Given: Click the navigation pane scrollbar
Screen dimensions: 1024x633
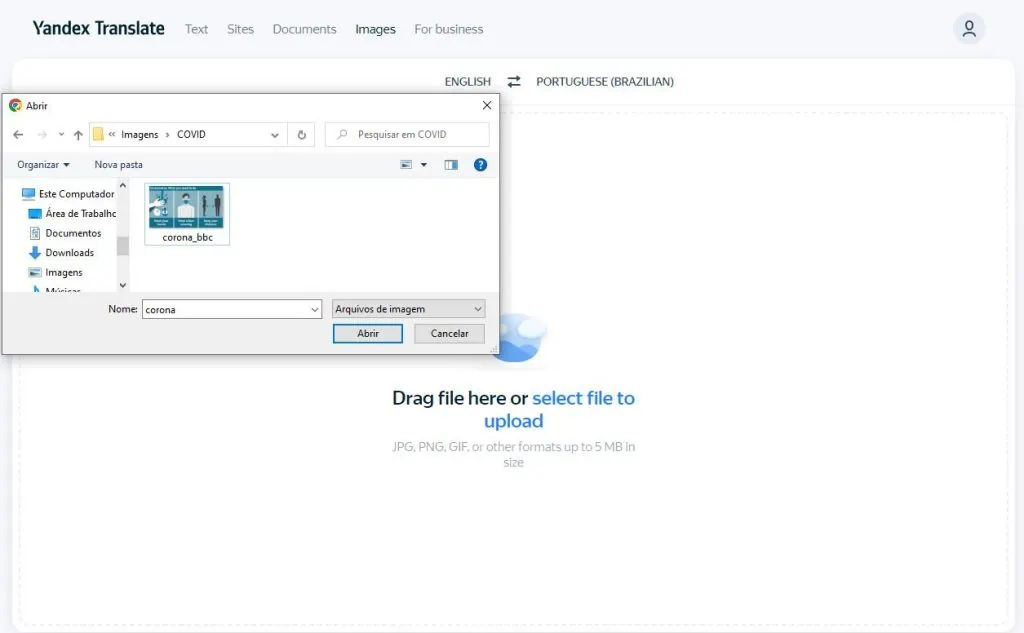Looking at the screenshot, I should [x=123, y=245].
